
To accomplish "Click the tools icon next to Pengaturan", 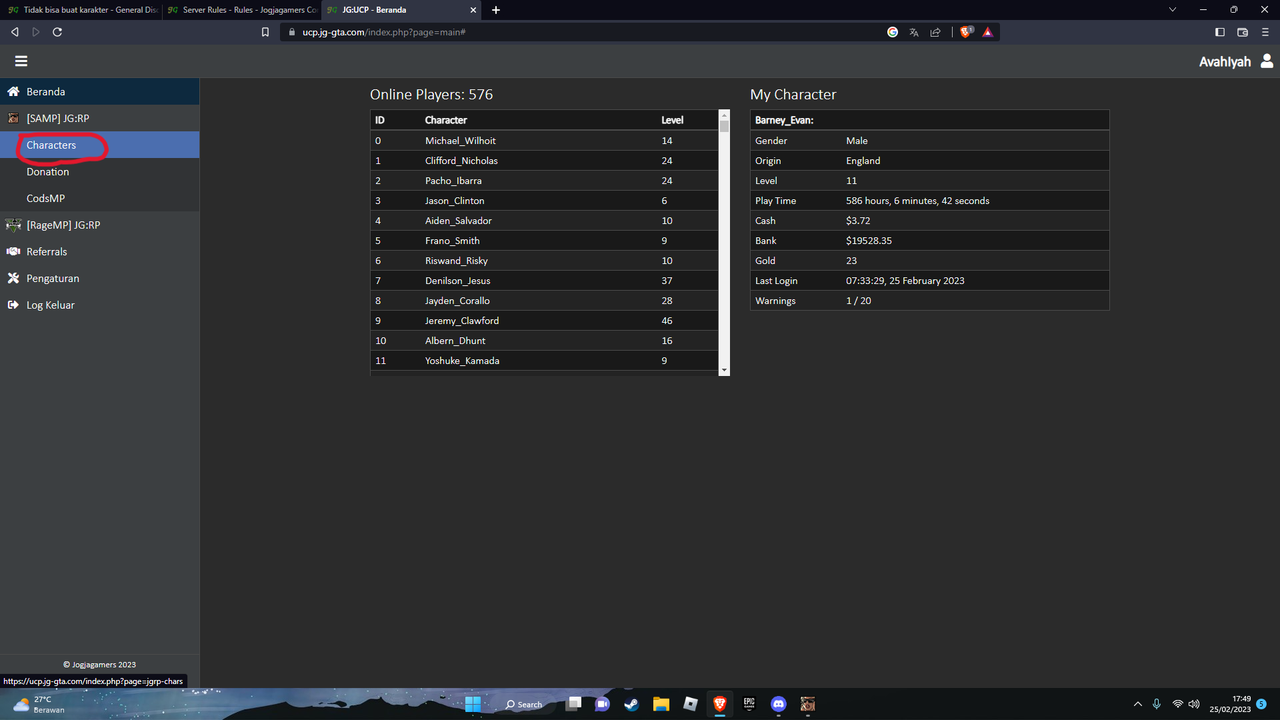I will [14, 278].
